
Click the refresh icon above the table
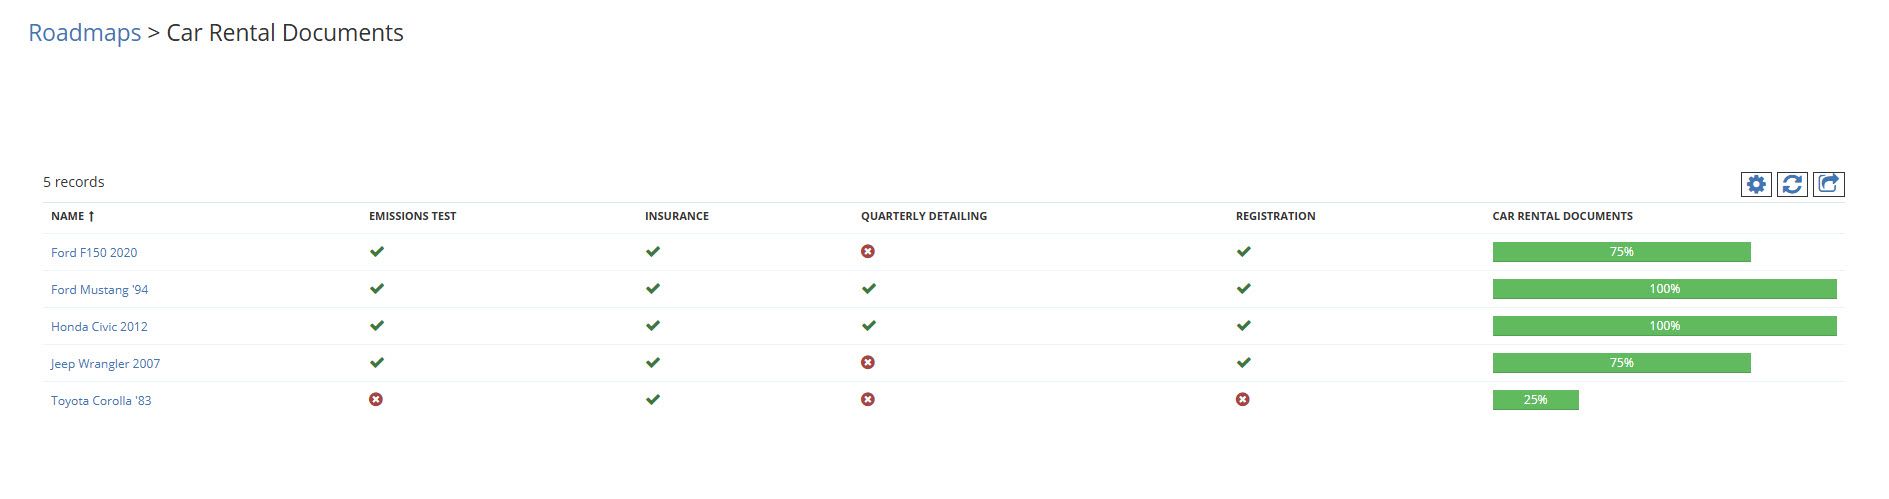point(1792,184)
